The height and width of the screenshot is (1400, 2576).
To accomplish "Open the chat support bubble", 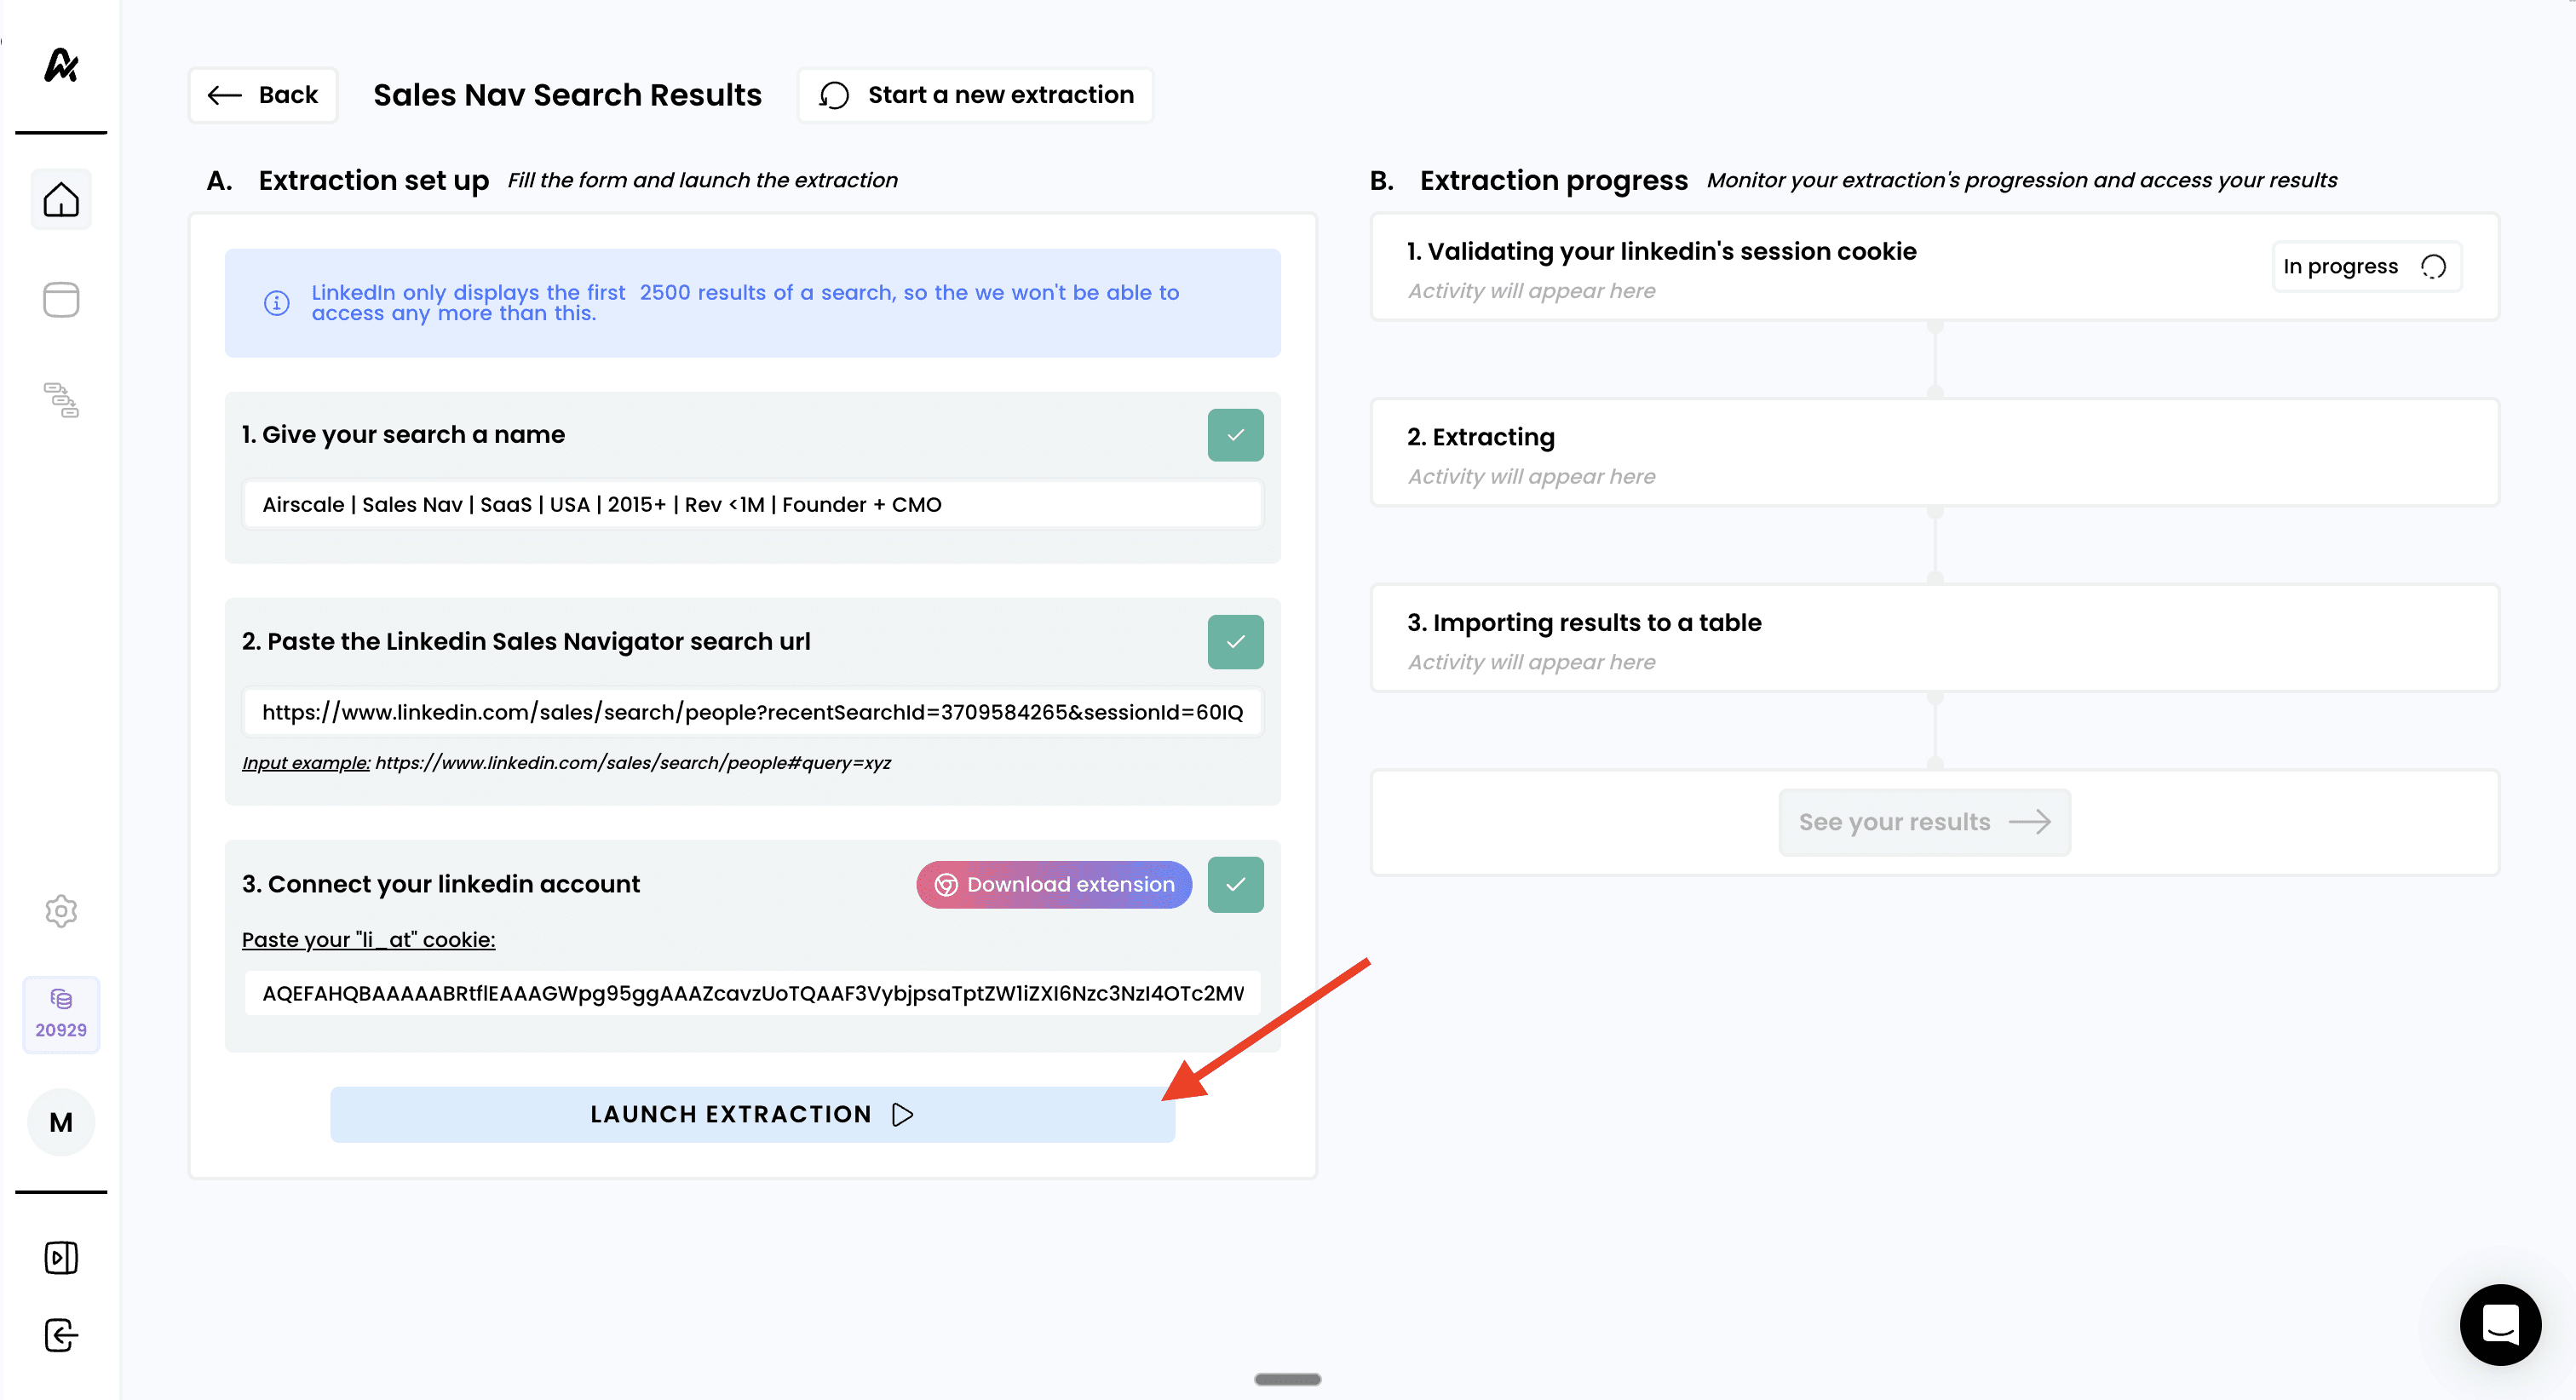I will point(2500,1324).
